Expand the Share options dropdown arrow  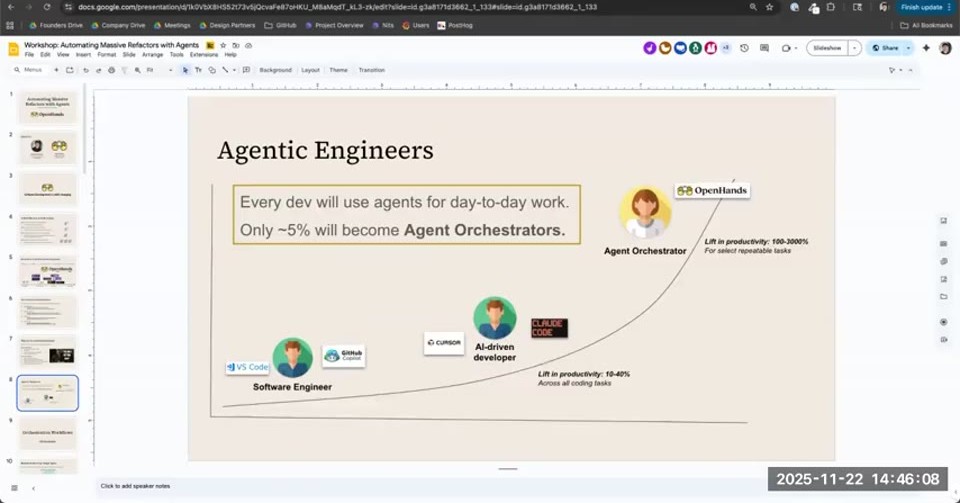pyautogui.click(x=909, y=48)
